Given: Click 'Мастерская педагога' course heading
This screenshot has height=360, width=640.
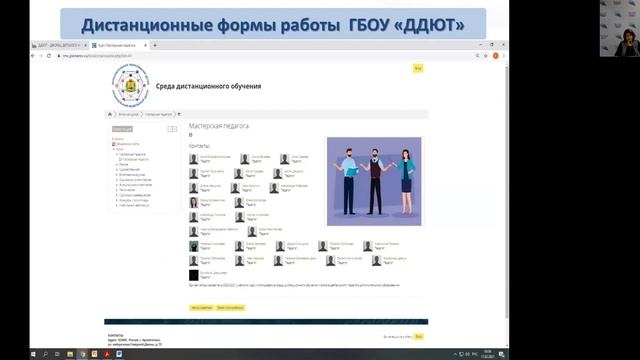Looking at the screenshot, I should tap(218, 126).
